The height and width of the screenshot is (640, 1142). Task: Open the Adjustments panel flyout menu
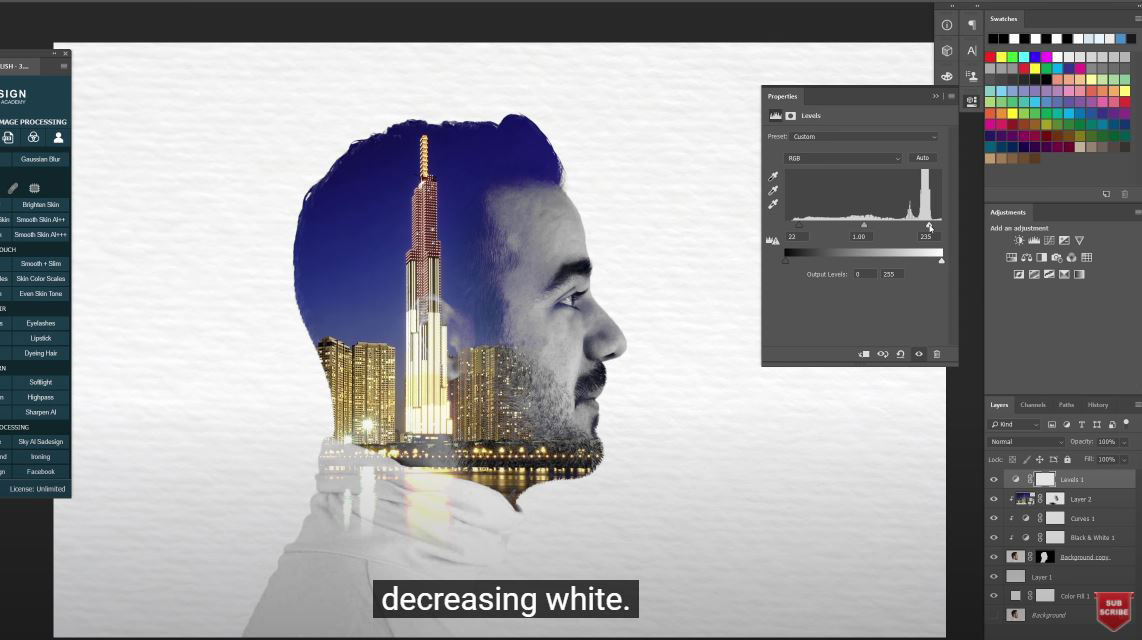(x=1138, y=212)
